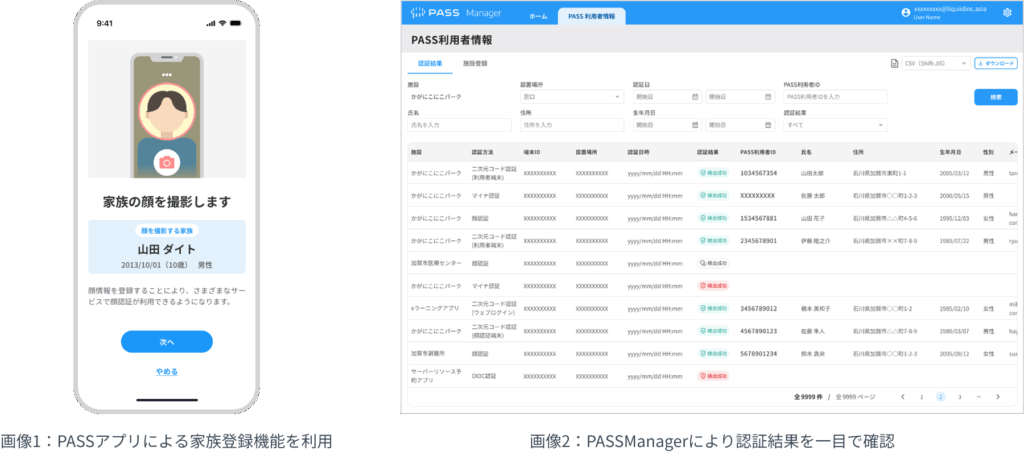Image resolution: width=1024 pixels, height=455 pixels.
Task: Open the CSV (Shift-JIS) format dropdown
Action: tap(936, 63)
